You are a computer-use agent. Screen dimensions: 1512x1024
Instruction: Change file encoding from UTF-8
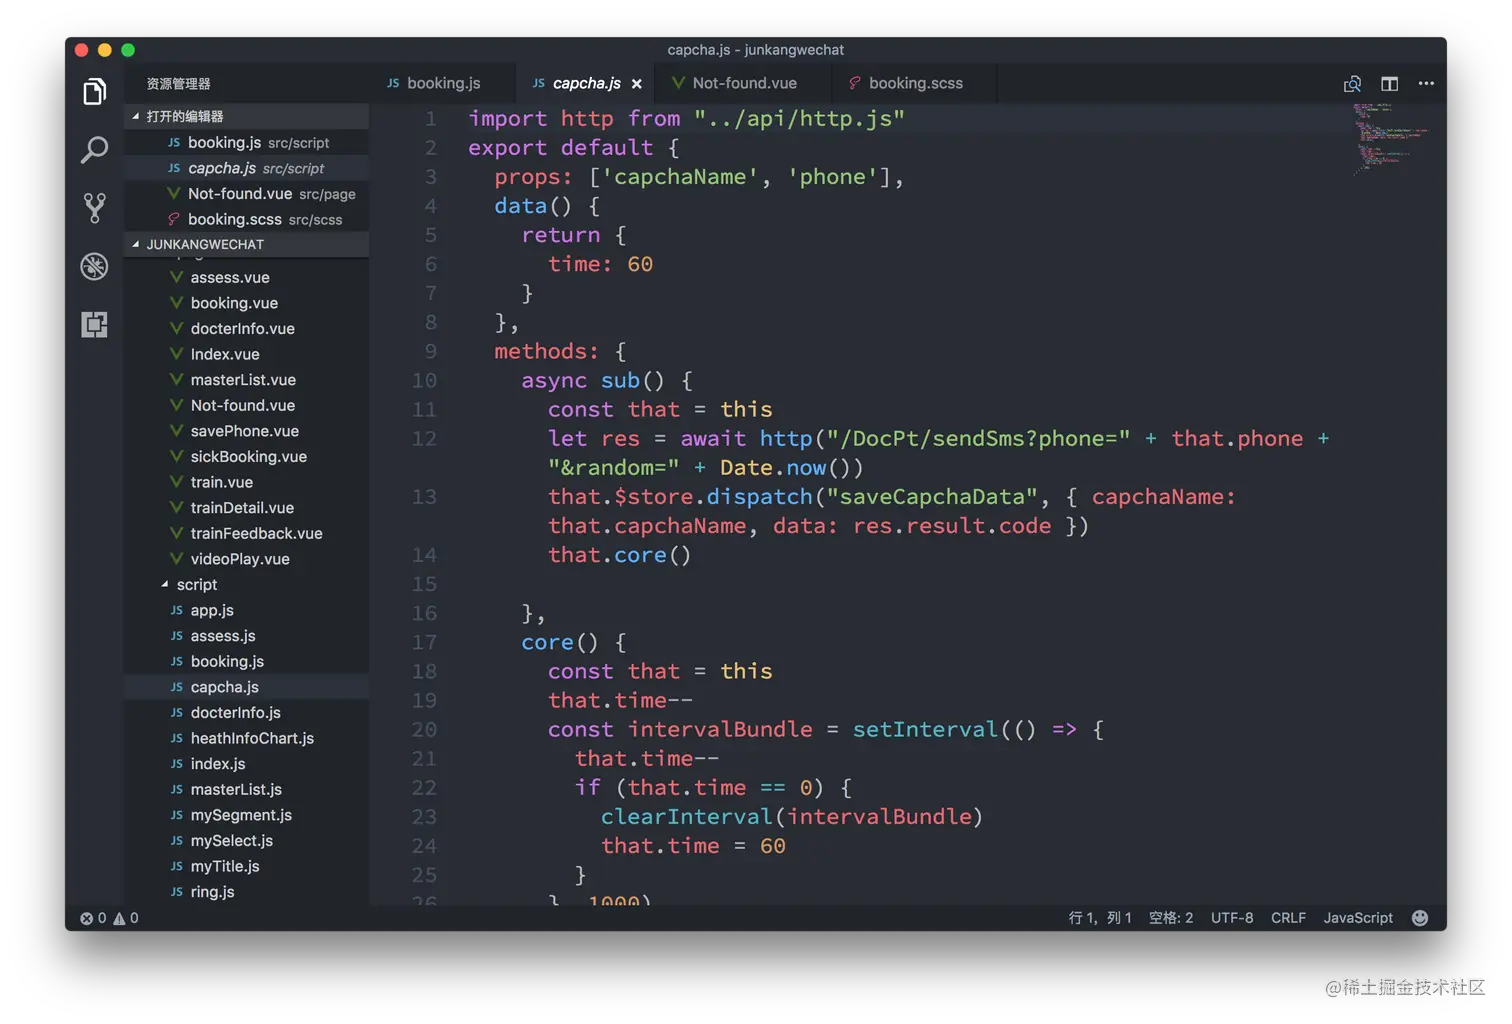click(1232, 918)
